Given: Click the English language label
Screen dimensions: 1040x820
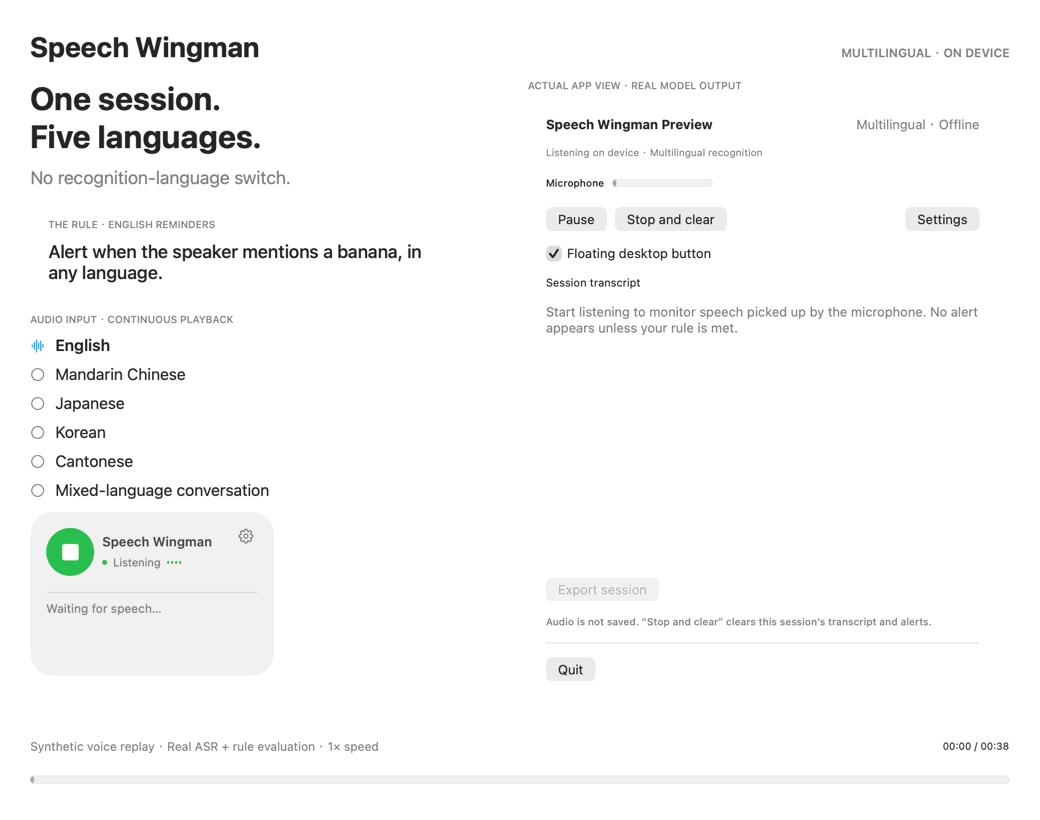Looking at the screenshot, I should point(83,346).
